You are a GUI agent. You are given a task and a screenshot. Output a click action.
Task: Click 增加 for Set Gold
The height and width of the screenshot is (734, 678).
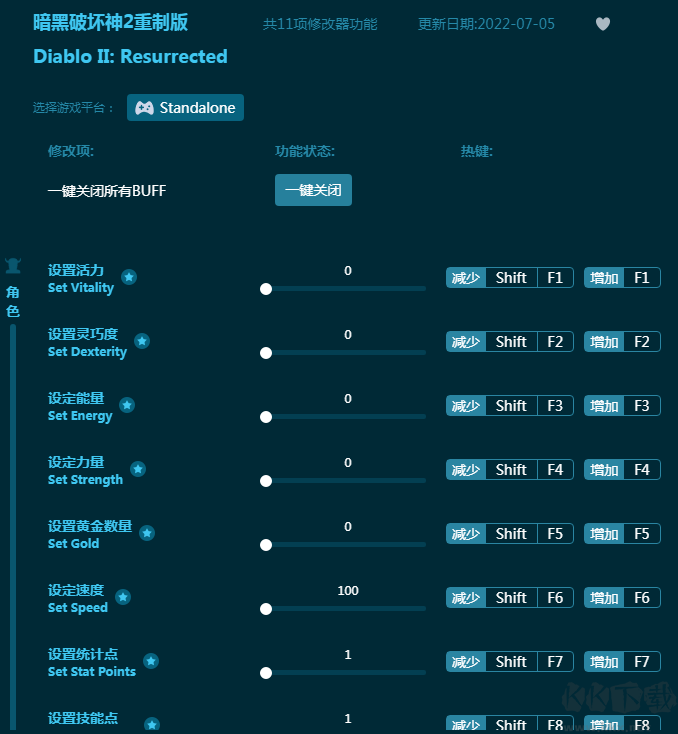click(604, 534)
